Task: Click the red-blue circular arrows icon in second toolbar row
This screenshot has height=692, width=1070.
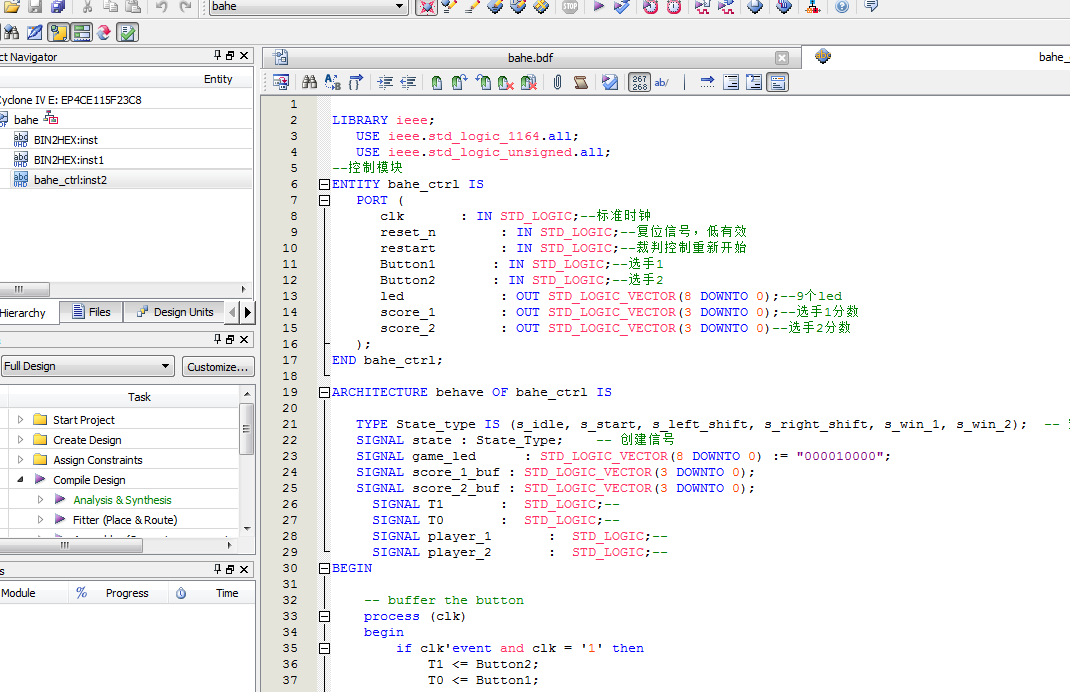Action: point(104,32)
